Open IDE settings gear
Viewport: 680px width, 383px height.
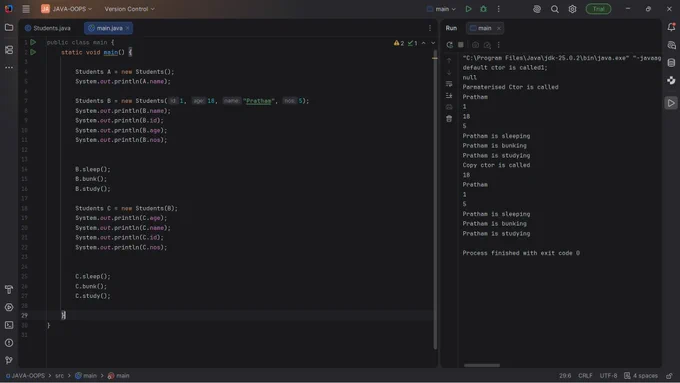click(x=572, y=9)
